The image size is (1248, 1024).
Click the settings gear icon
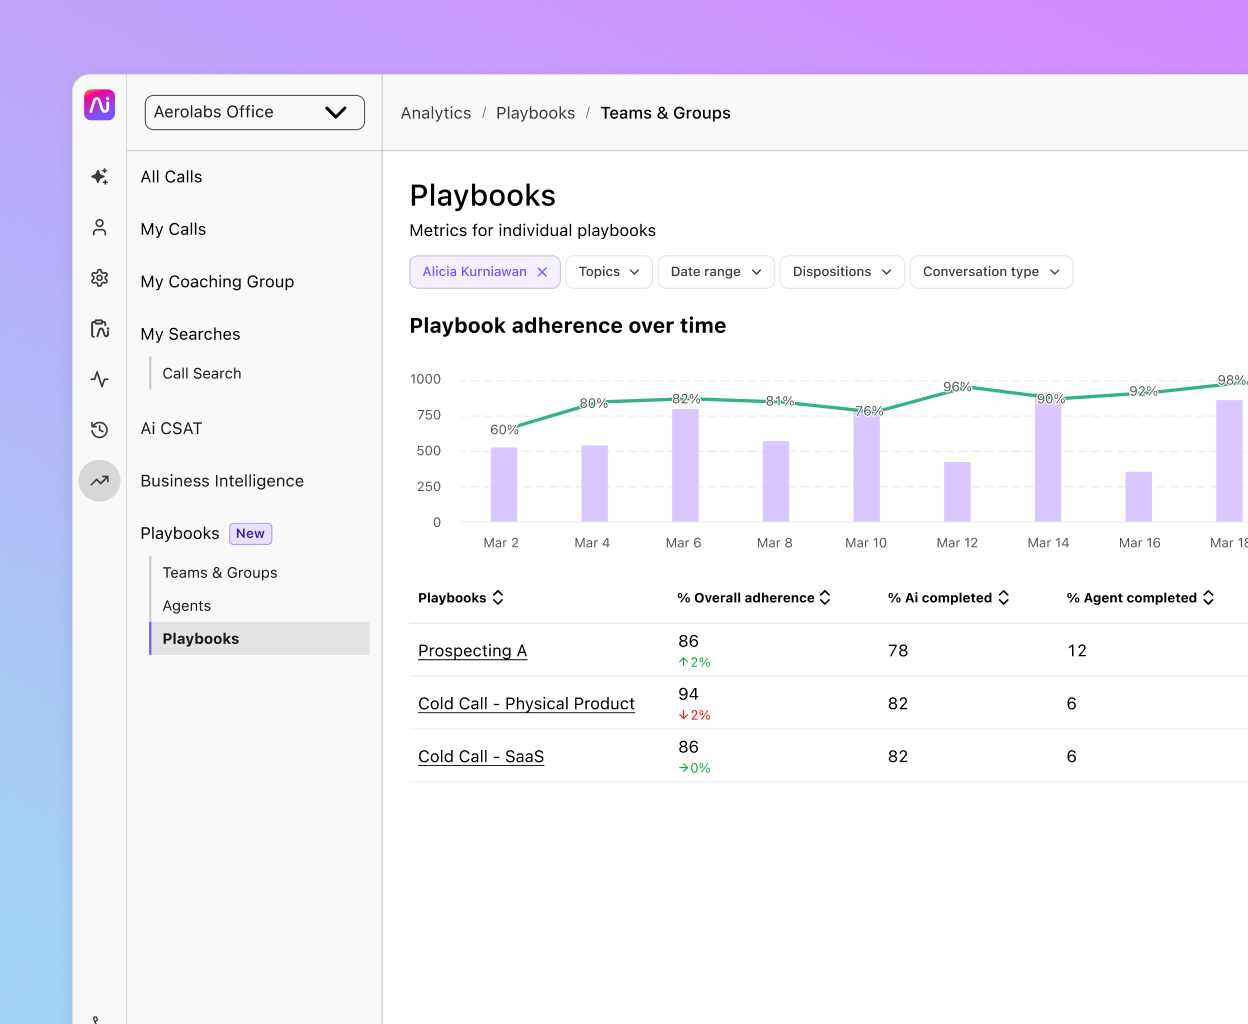(99, 278)
